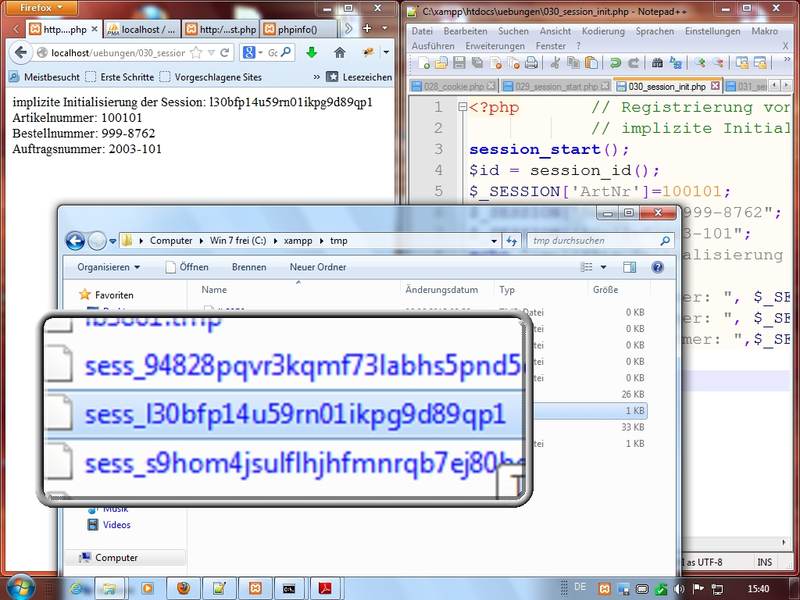Viewport: 800px width, 600px height.
Task: Sort by the Änderungsdatum column header
Action: click(x=442, y=290)
